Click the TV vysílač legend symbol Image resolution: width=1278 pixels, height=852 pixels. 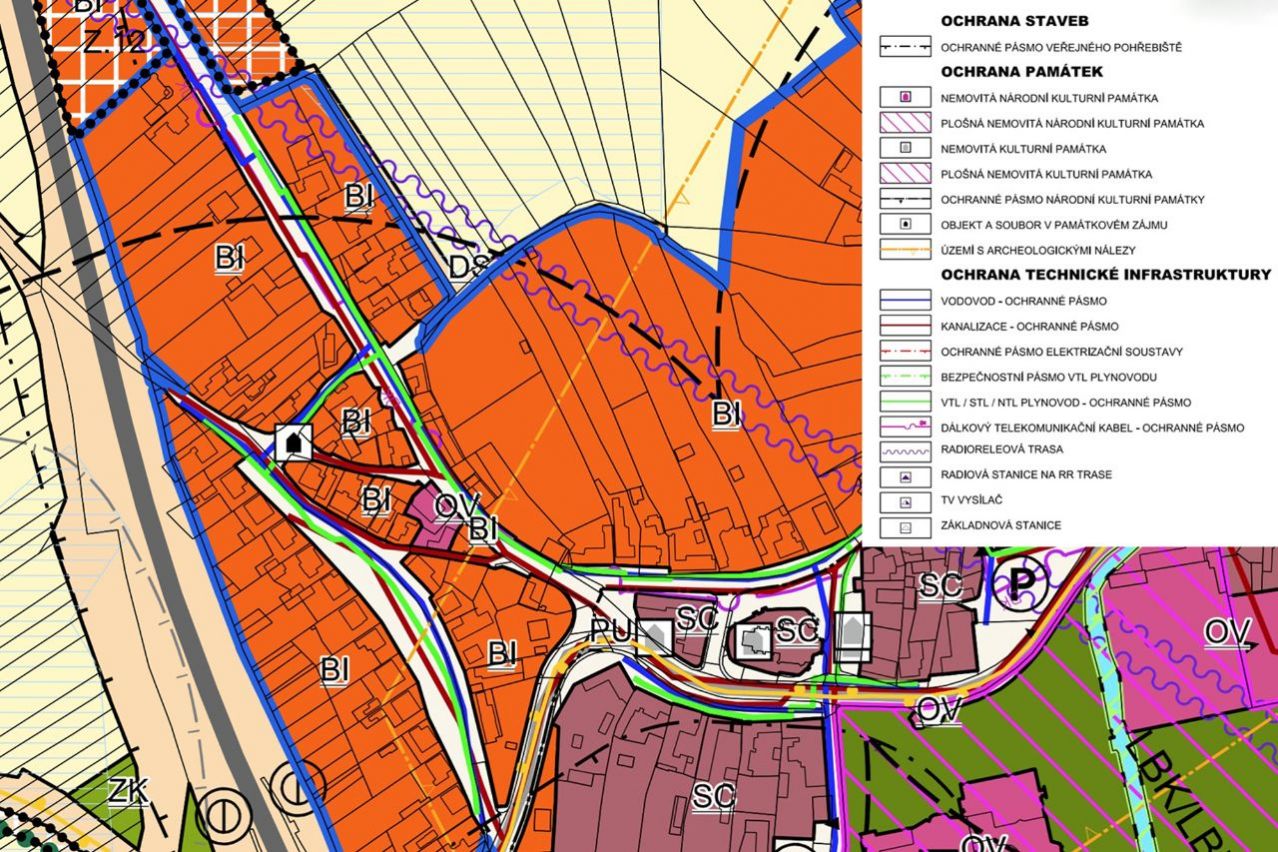tap(905, 500)
